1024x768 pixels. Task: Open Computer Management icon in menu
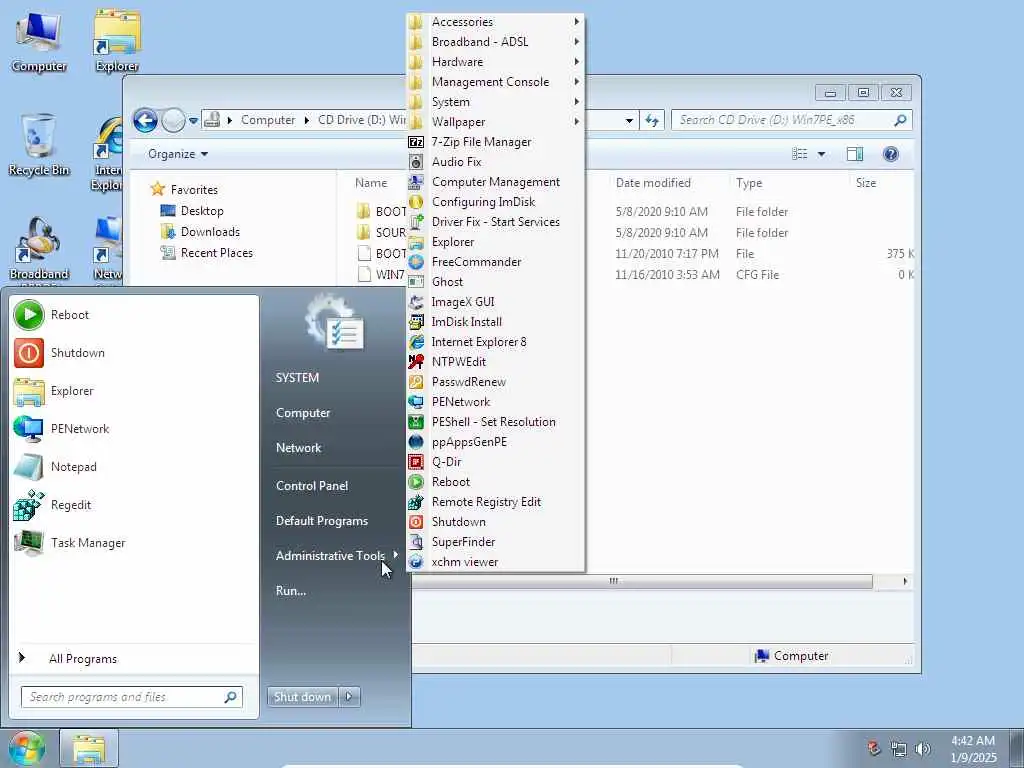416,182
